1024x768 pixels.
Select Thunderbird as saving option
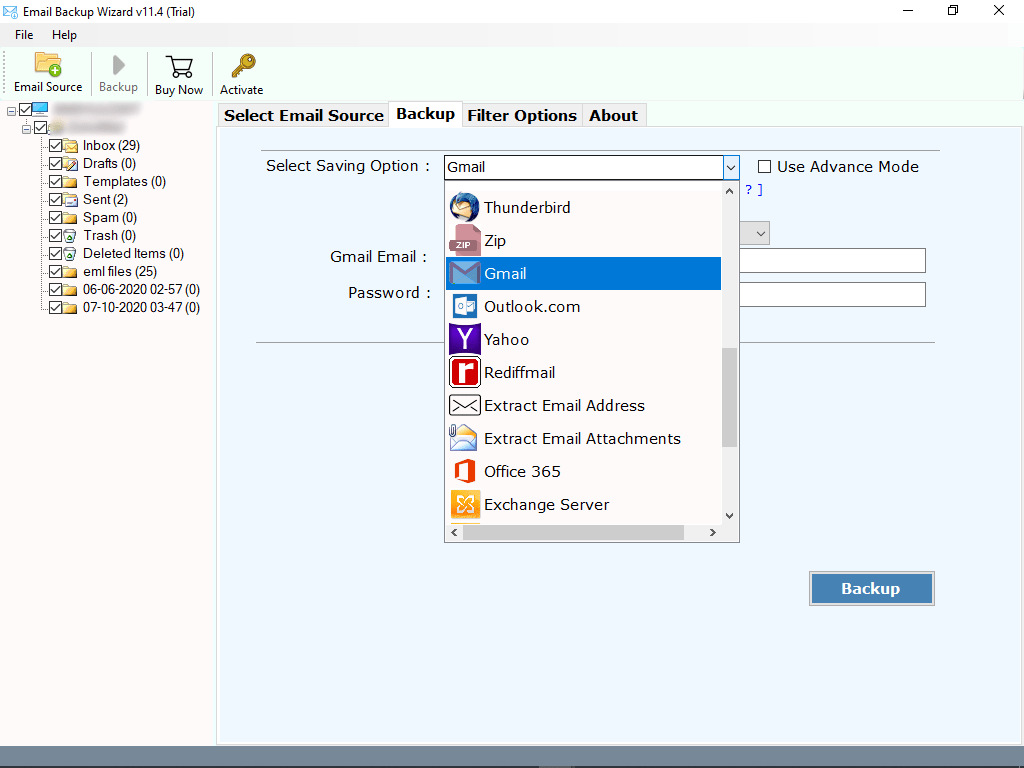pos(528,207)
